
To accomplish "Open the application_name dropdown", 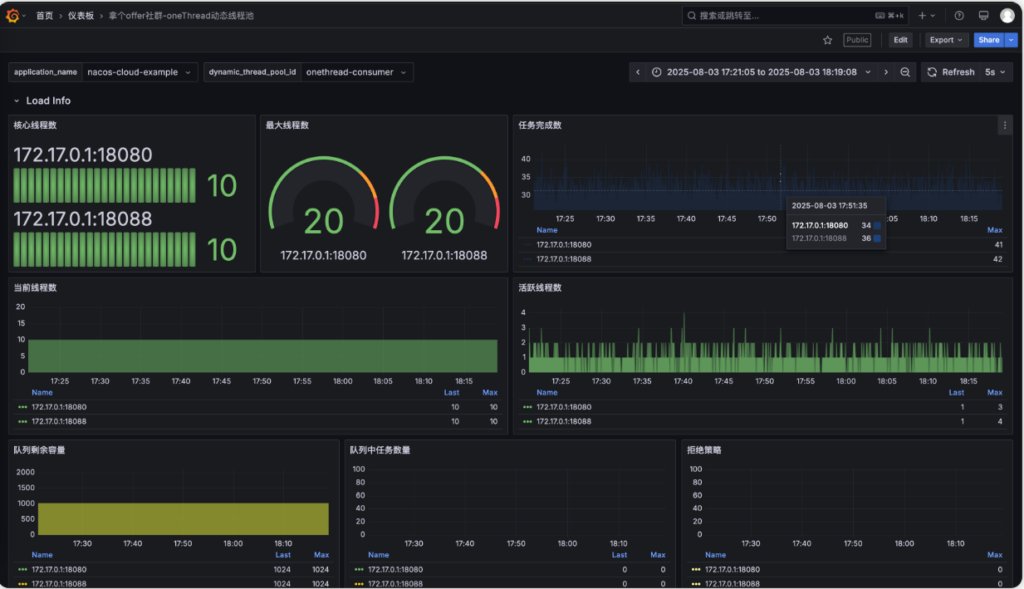I will click(141, 72).
